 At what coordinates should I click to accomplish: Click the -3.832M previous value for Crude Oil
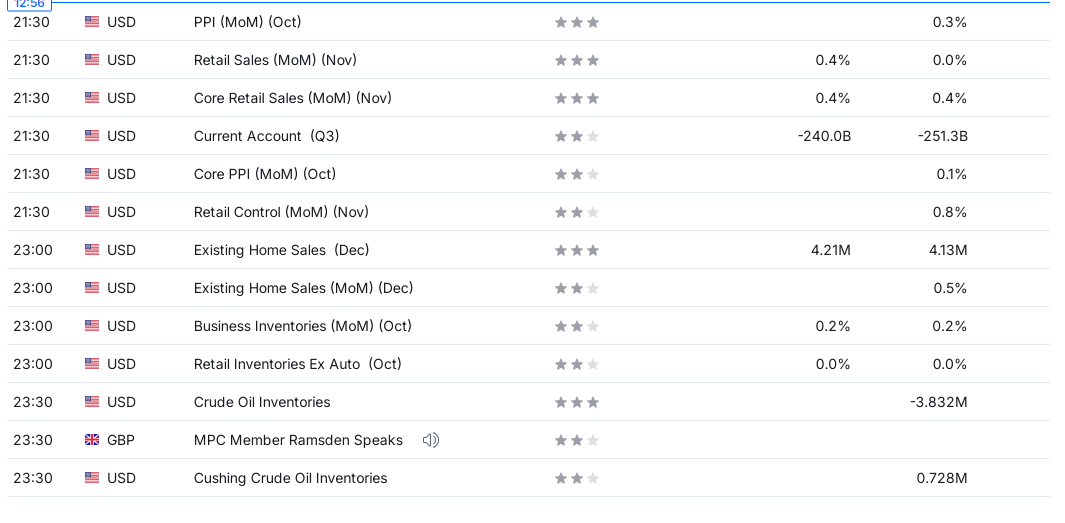(x=939, y=402)
